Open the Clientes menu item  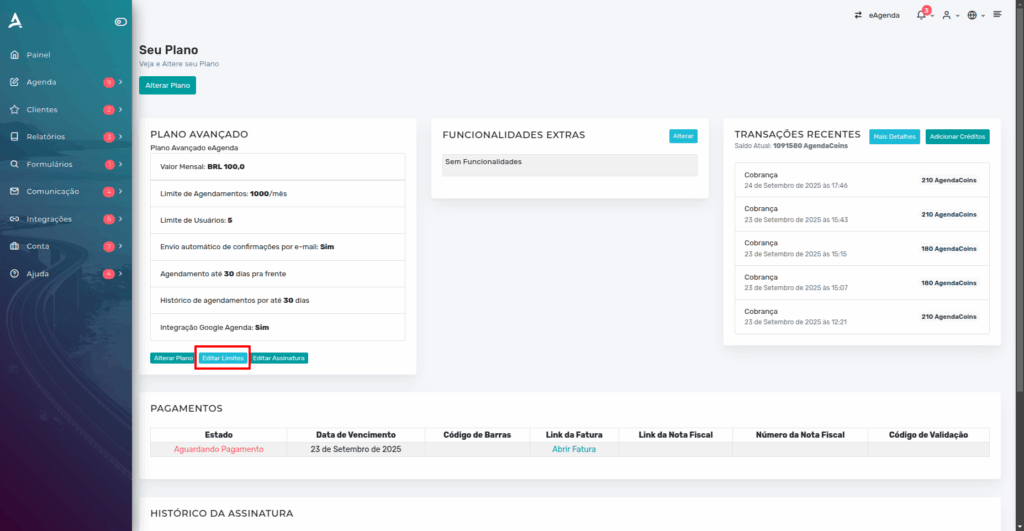(x=42, y=109)
